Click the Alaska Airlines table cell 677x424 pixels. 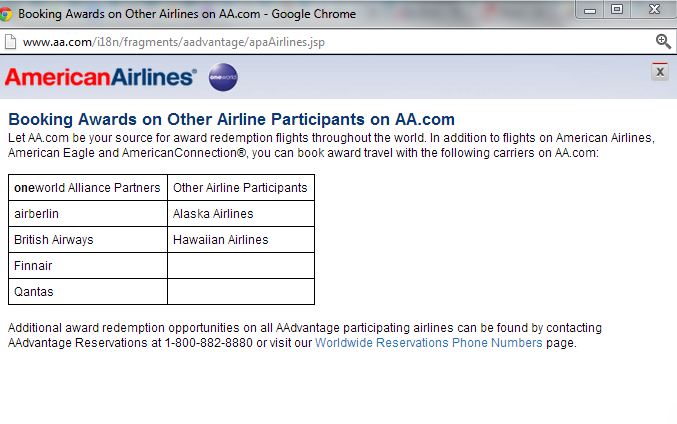(x=241, y=214)
